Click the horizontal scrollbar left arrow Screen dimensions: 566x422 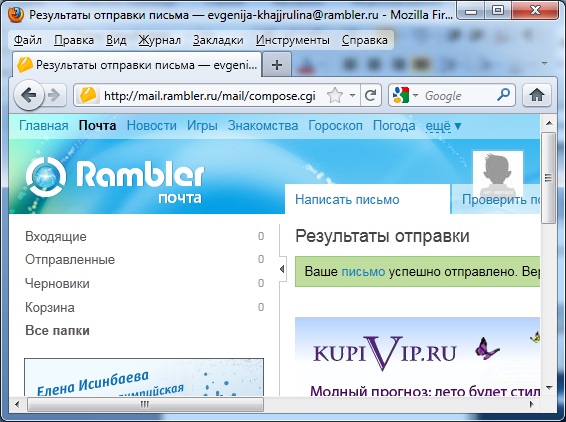pyautogui.click(x=17, y=404)
